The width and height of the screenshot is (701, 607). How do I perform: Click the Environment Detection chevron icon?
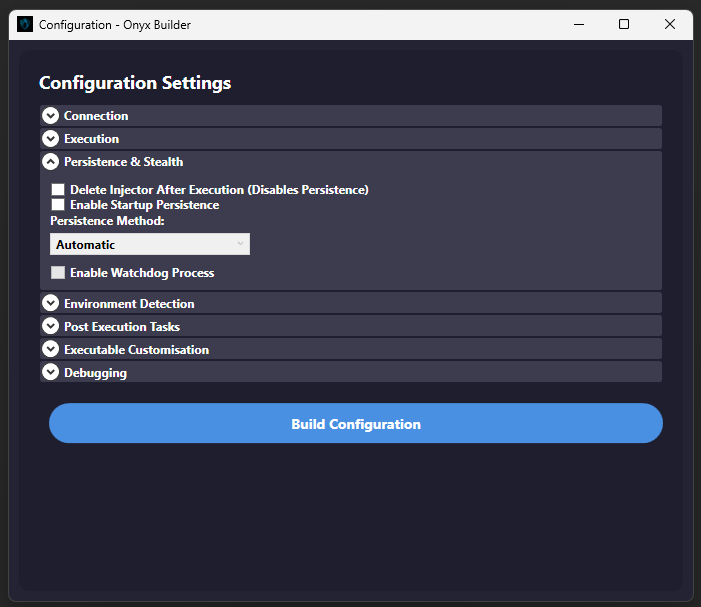point(51,303)
